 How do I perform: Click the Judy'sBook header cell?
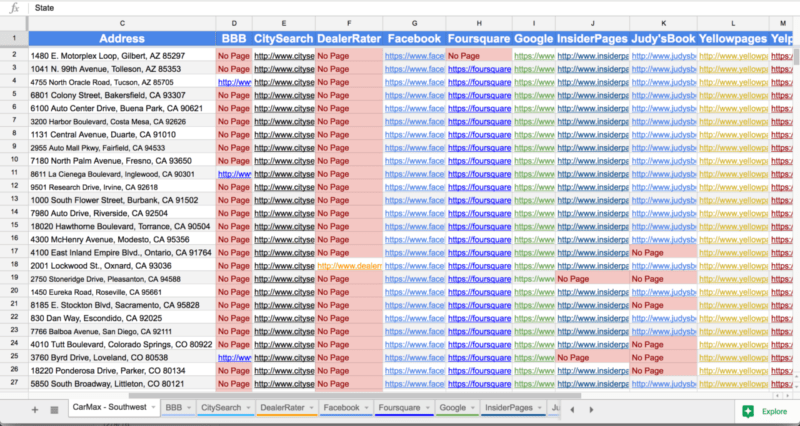pos(663,39)
